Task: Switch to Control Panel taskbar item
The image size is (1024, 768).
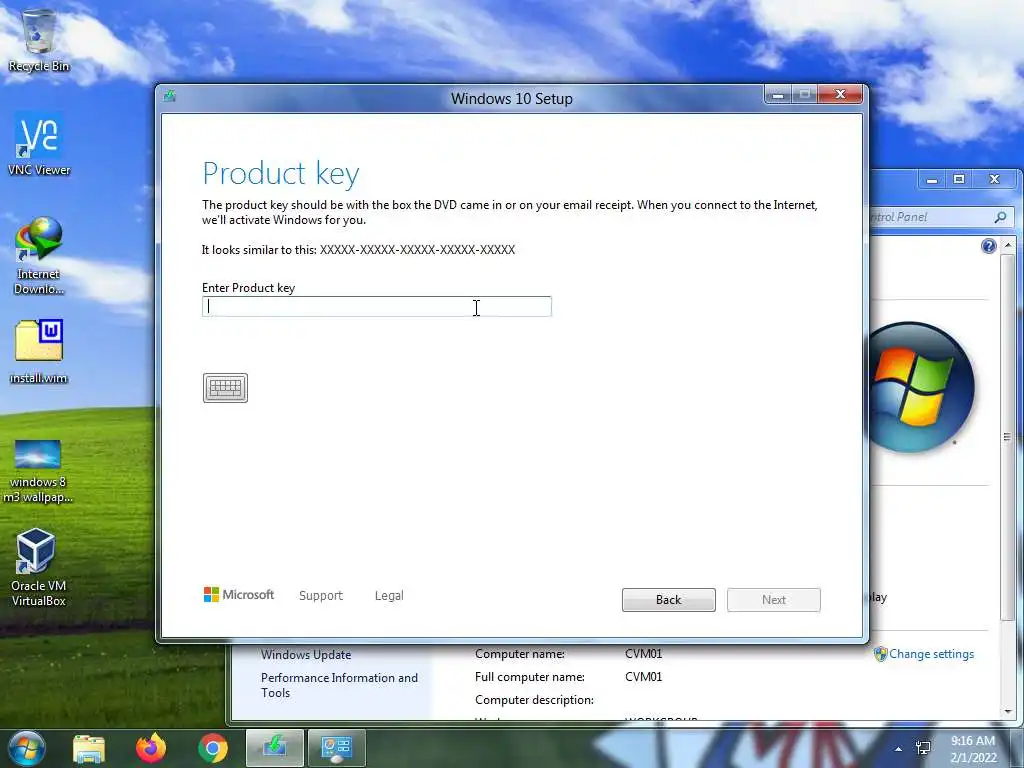Action: click(336, 748)
